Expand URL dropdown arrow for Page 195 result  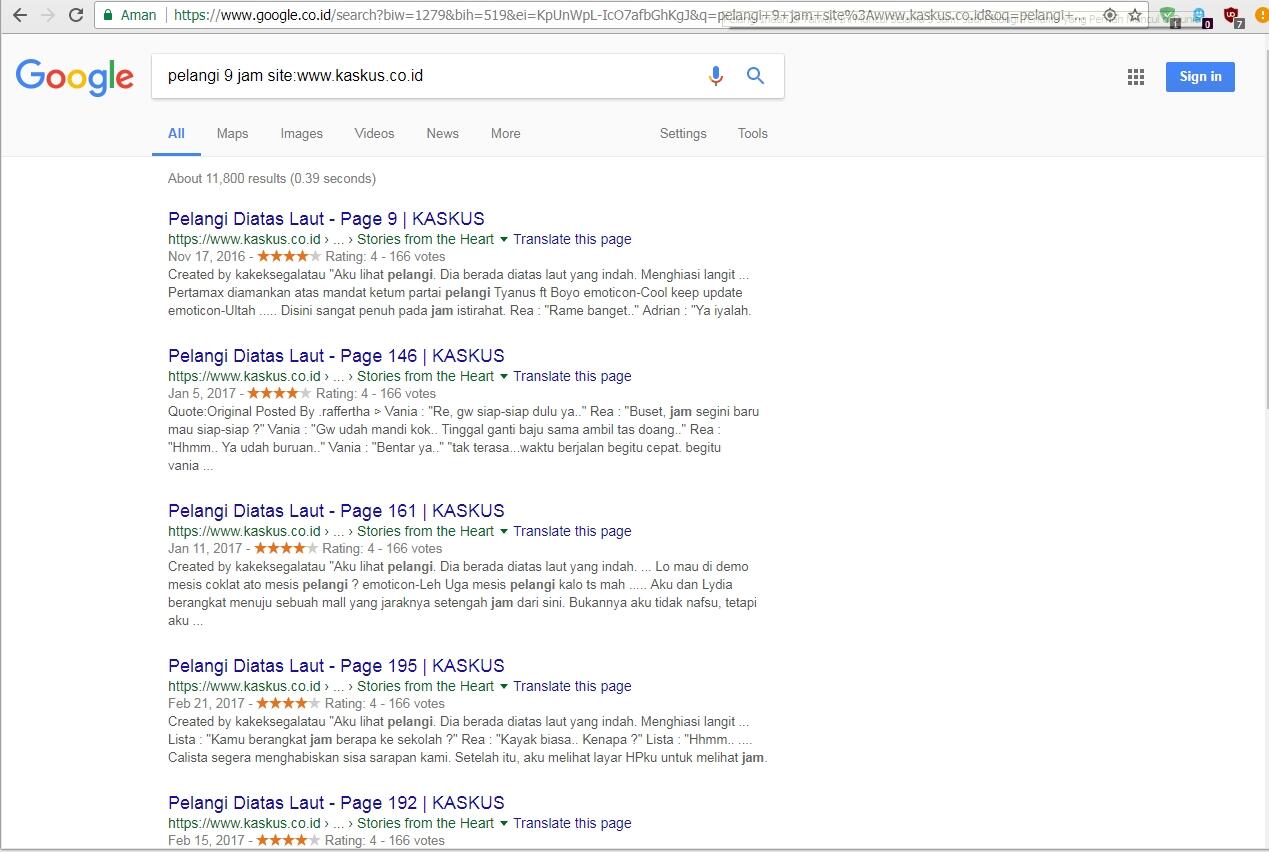504,686
